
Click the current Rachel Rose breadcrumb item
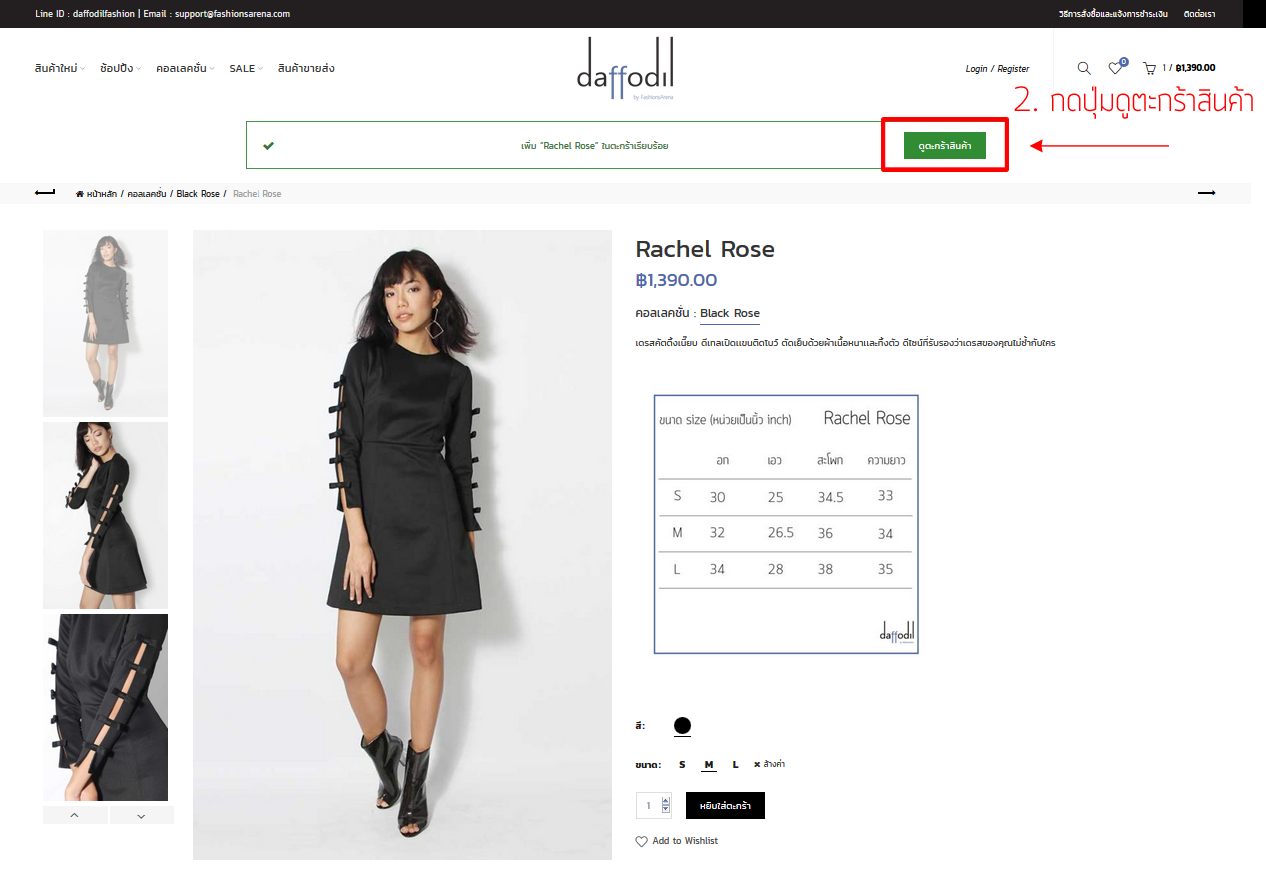point(257,194)
